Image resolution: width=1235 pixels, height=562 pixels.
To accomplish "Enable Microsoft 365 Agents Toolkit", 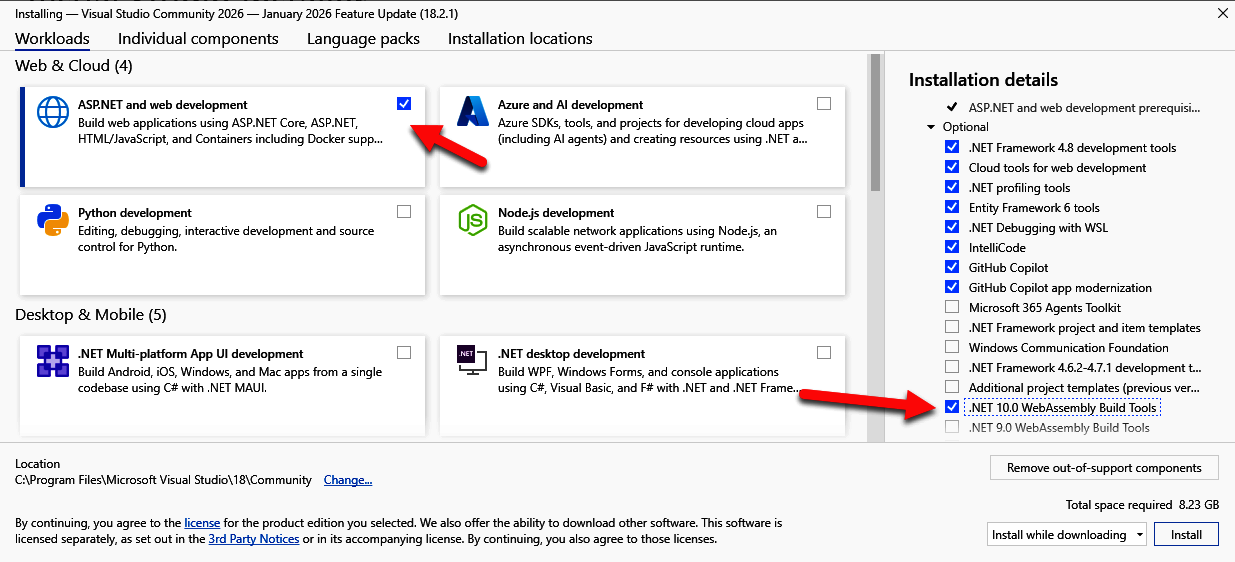I will coord(952,307).
